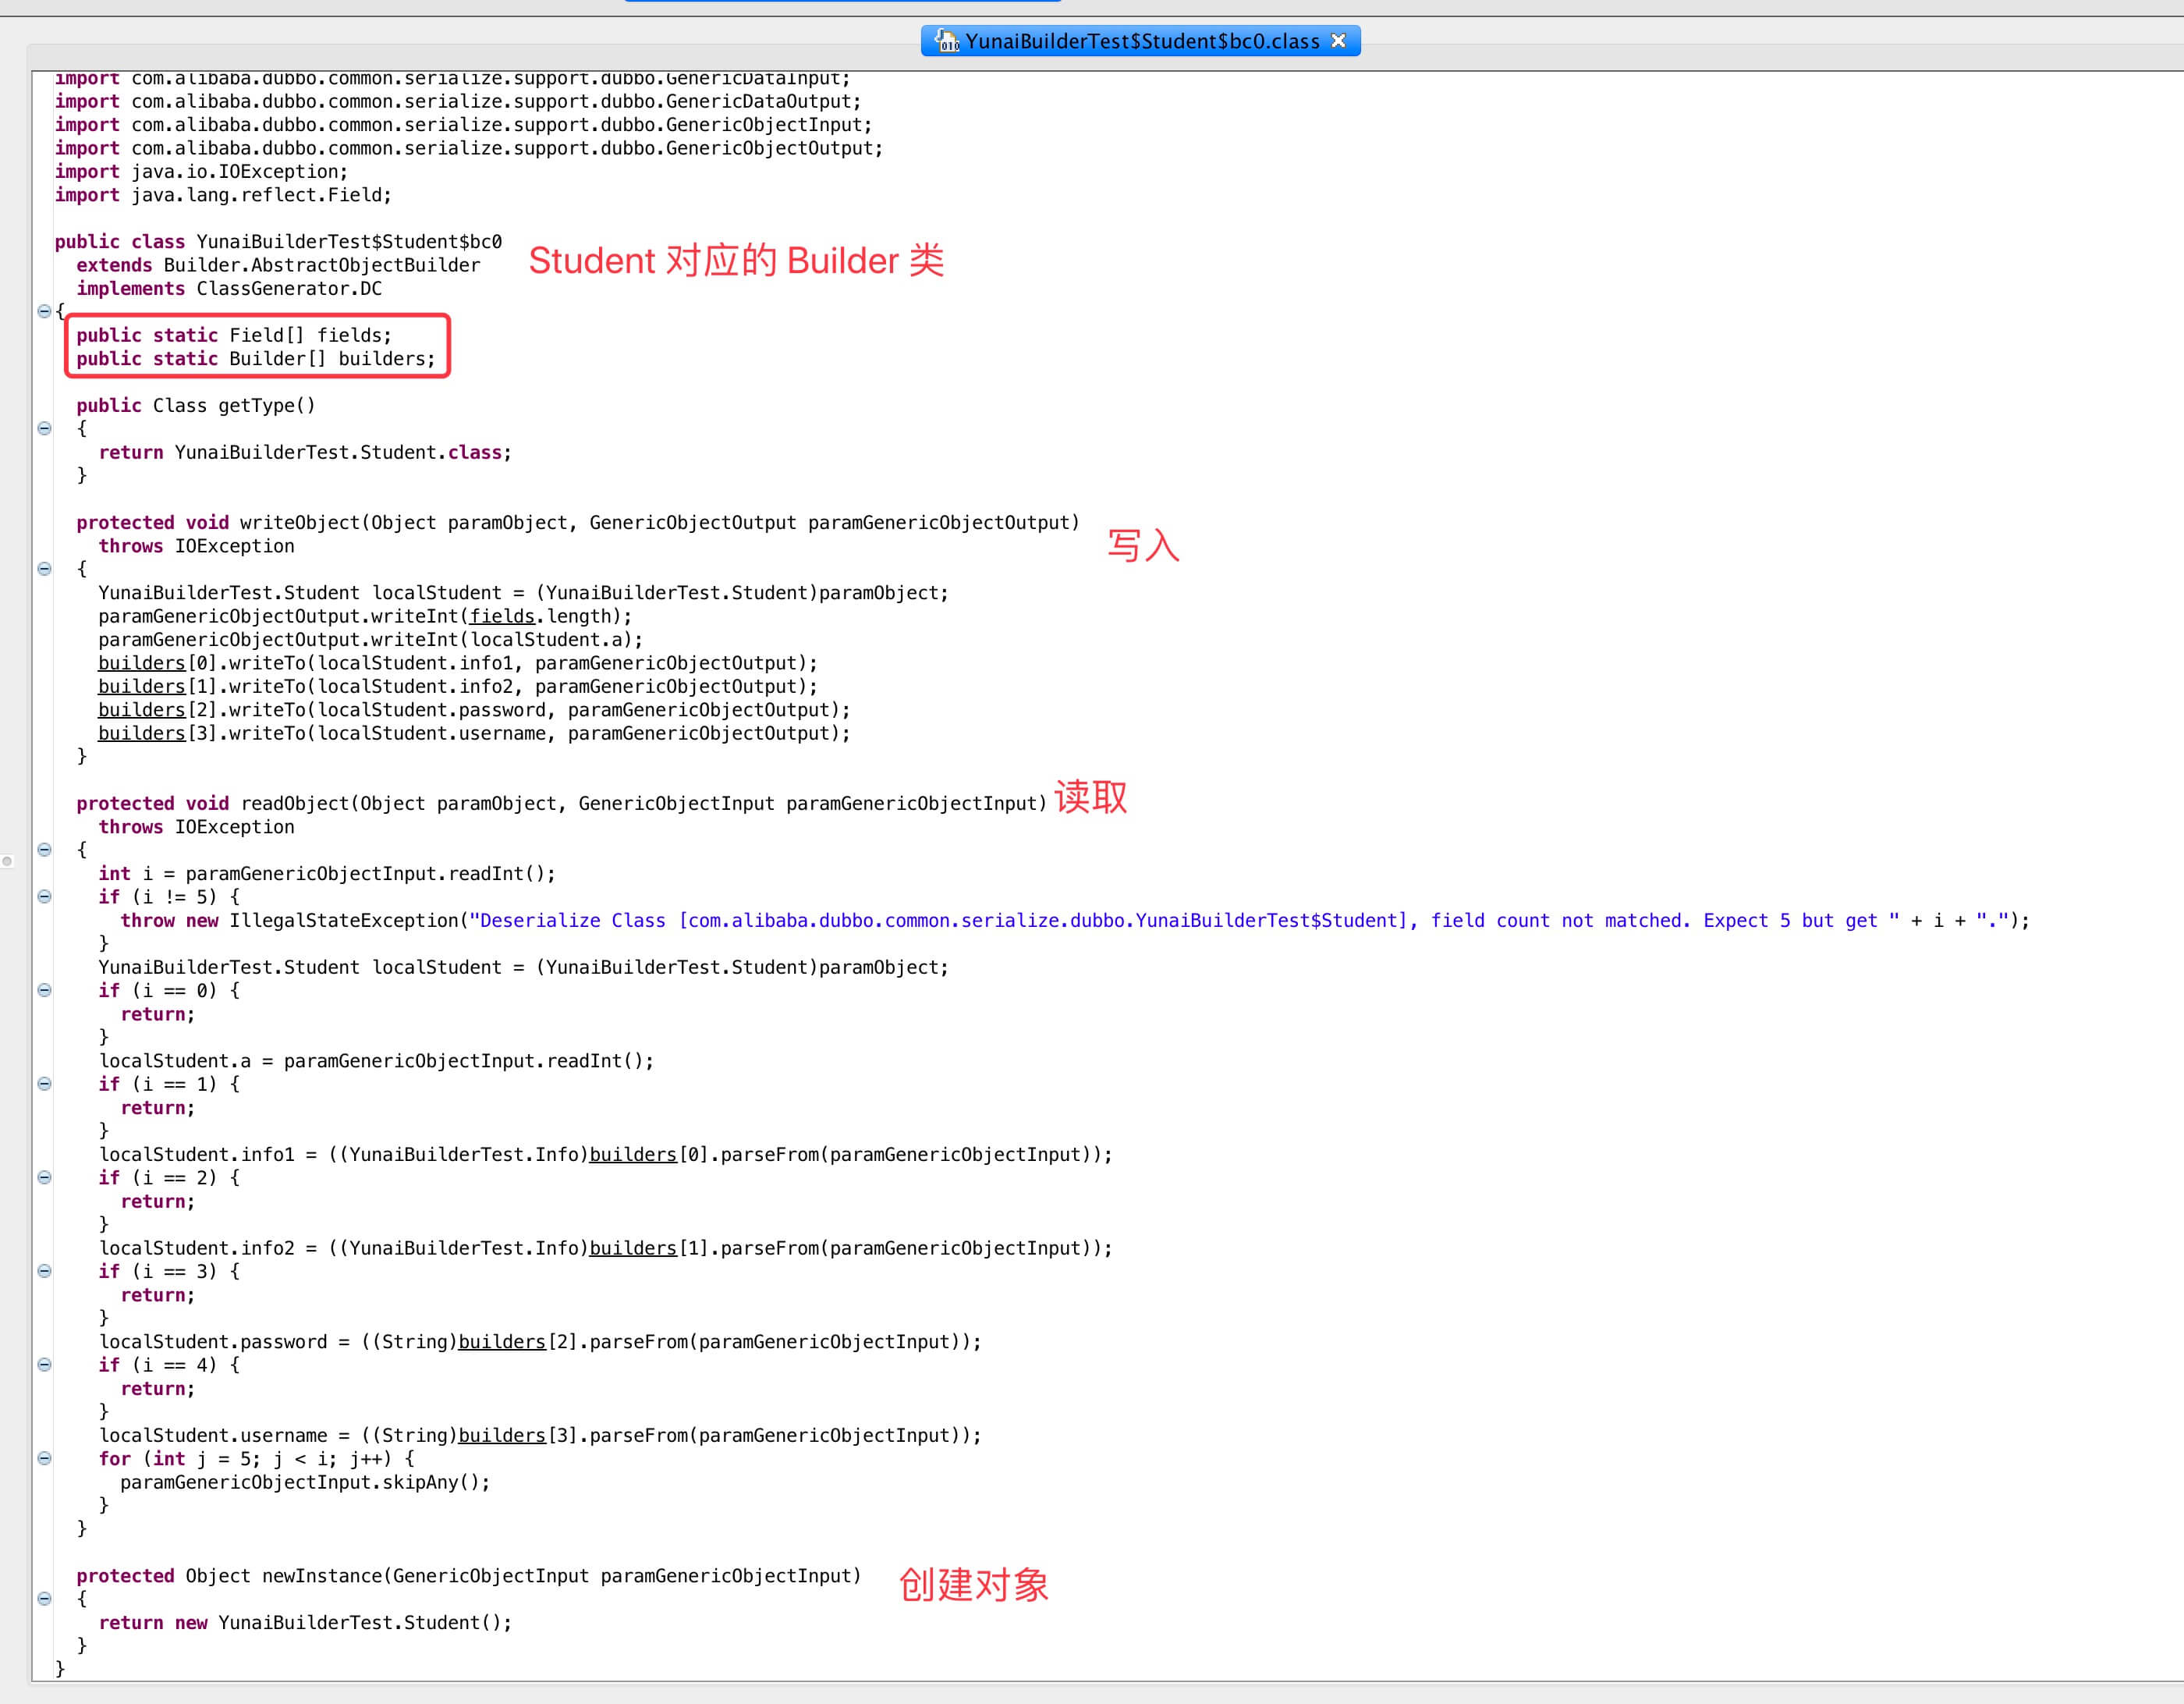Follow the builders[0] link in writeTo info1
2184x1704 pixels.
141,663
